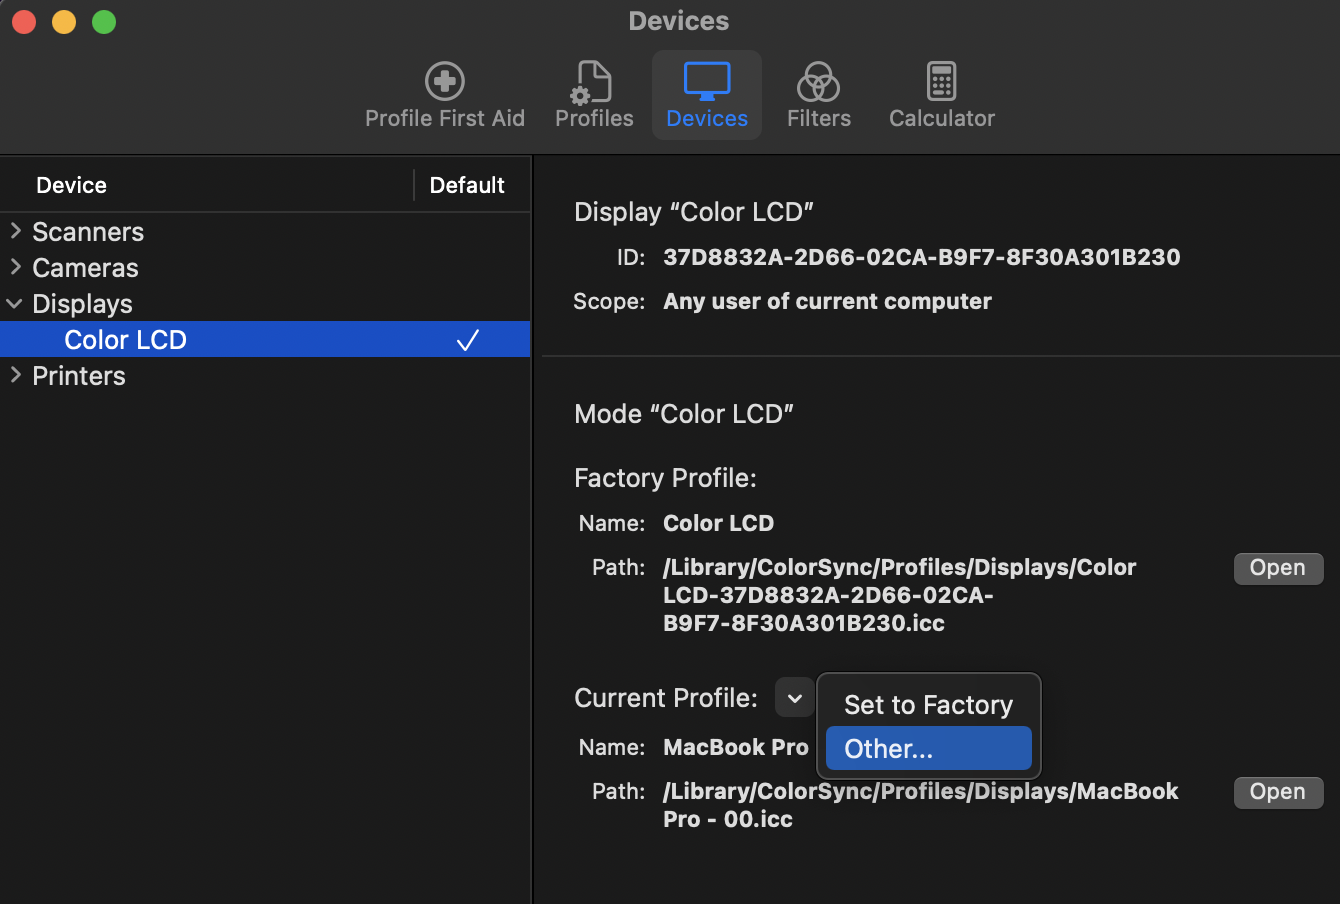1340x904 pixels.
Task: Select the Color LCD display row
Action: click(x=126, y=340)
